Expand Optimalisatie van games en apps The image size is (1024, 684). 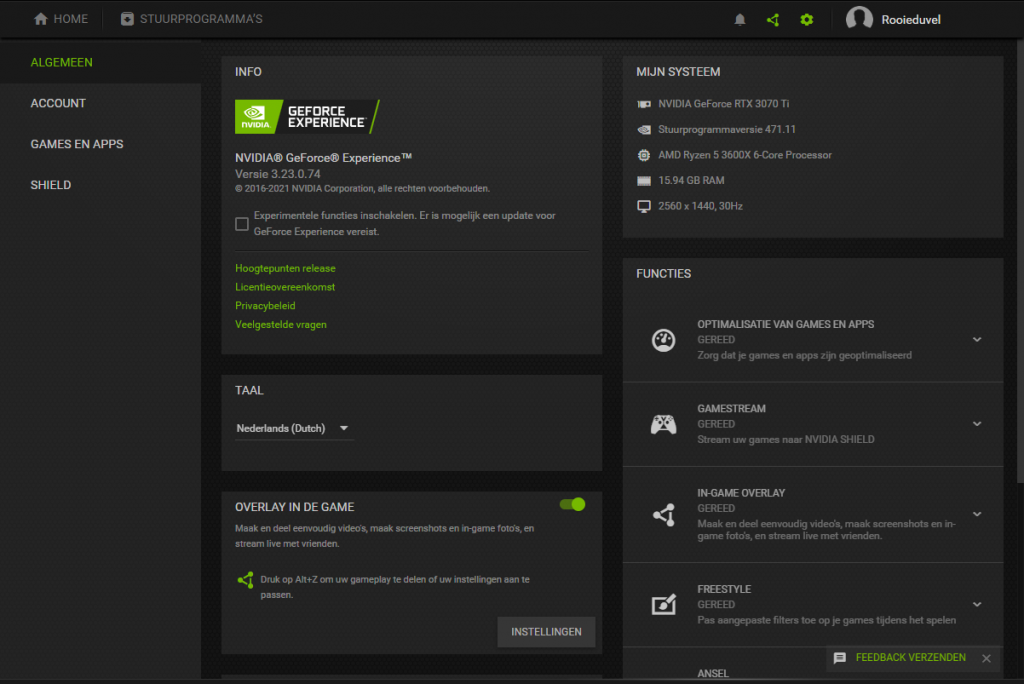(977, 340)
